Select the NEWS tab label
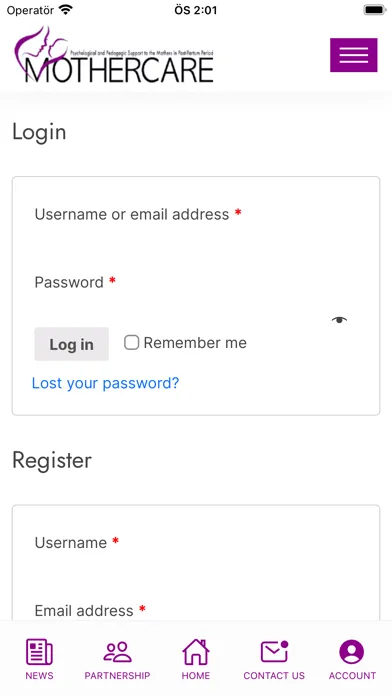 pos(39,676)
